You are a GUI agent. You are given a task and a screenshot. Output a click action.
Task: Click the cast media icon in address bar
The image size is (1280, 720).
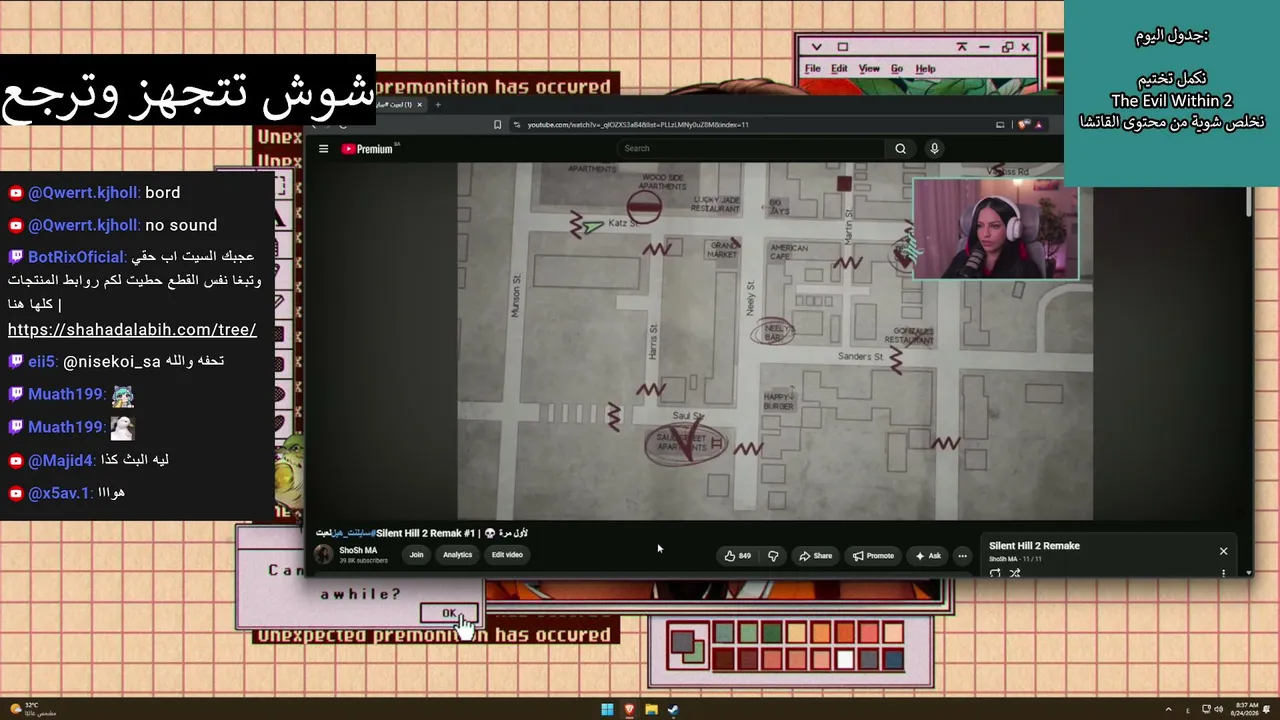(x=1000, y=125)
